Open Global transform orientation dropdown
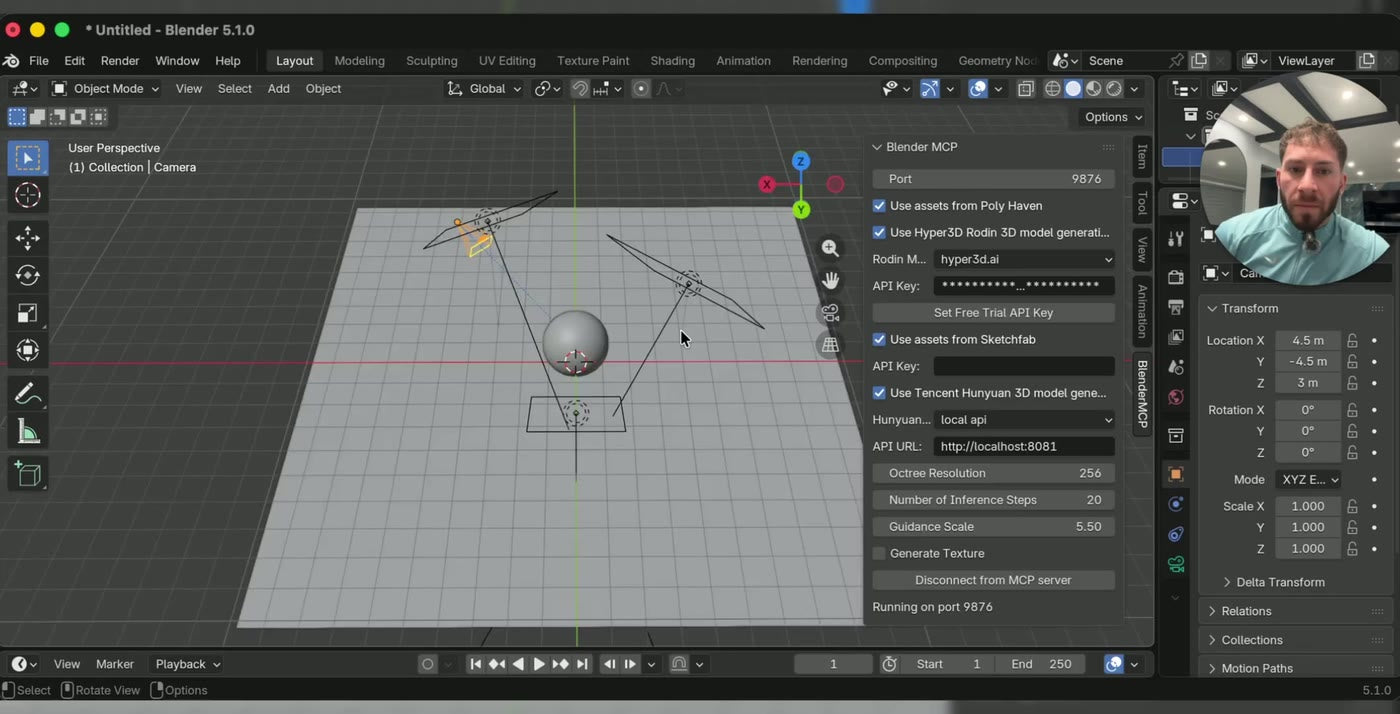This screenshot has width=1400, height=714. pyautogui.click(x=484, y=89)
